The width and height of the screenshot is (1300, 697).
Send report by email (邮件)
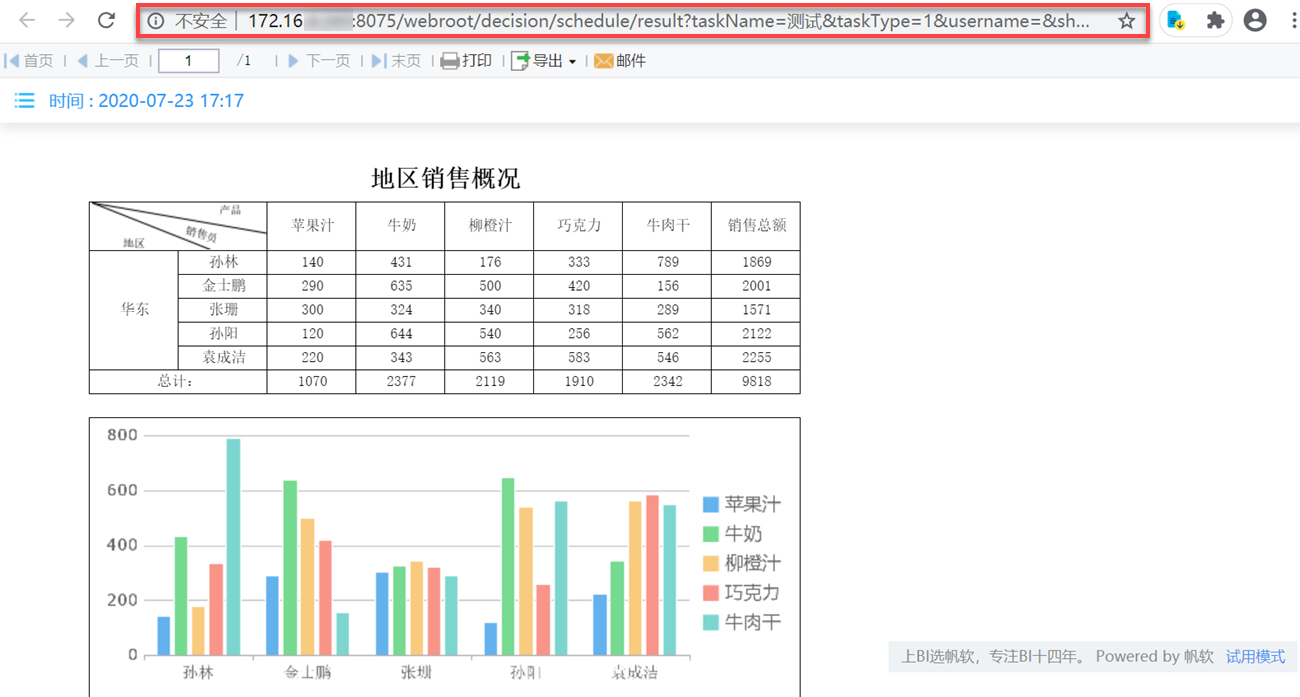point(620,61)
